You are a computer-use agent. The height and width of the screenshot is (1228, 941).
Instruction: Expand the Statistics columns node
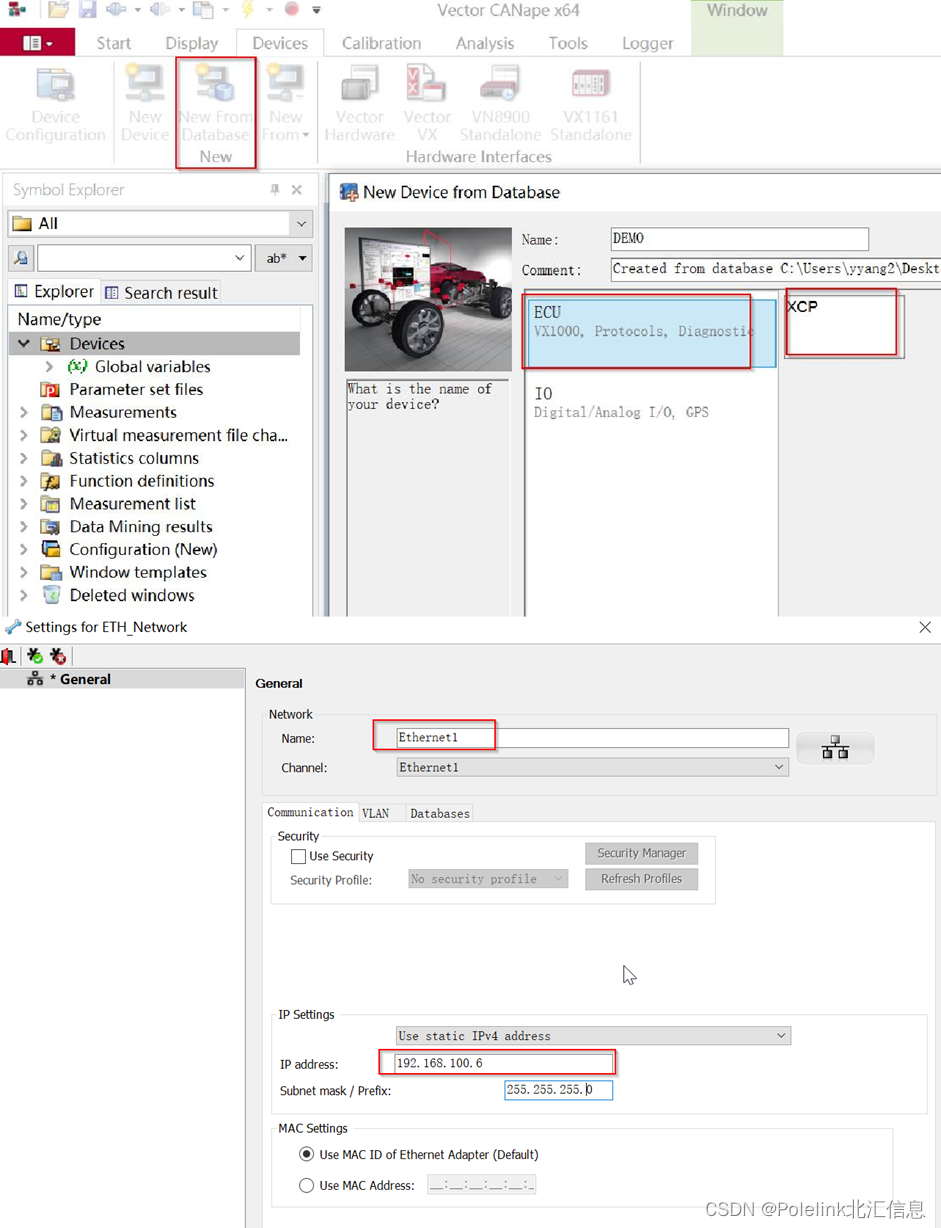(x=24, y=458)
